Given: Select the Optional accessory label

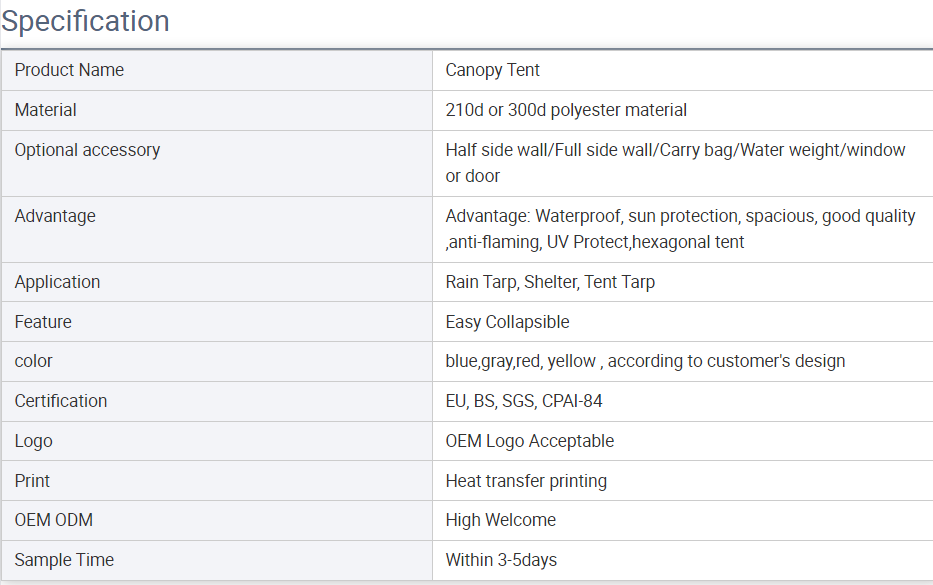Looking at the screenshot, I should pyautogui.click(x=87, y=150).
